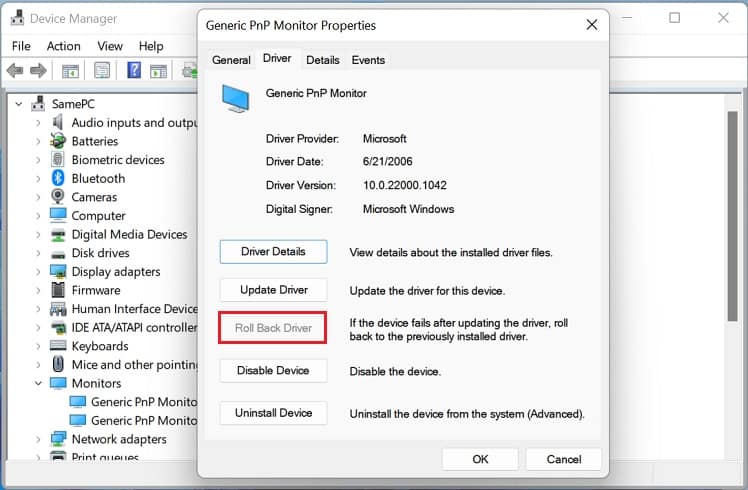Open the Help menu
The image size is (748, 490).
click(x=151, y=46)
